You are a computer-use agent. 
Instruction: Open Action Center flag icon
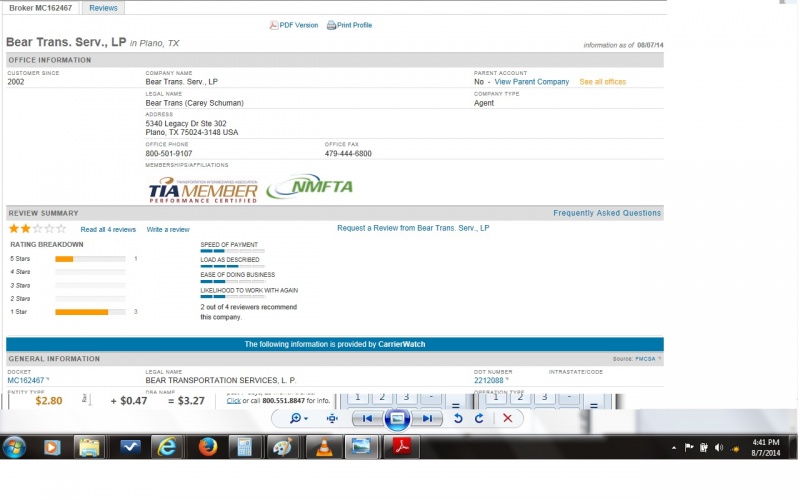(689, 447)
